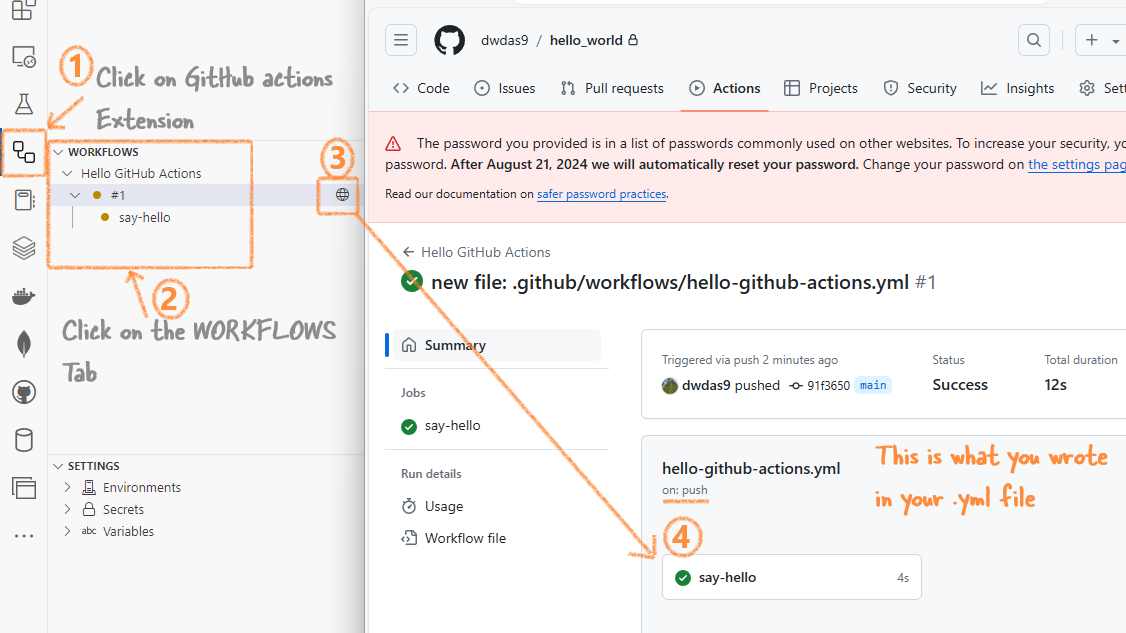Collapse the WORKFLOWS section
This screenshot has width=1126, height=633.
pos(58,152)
